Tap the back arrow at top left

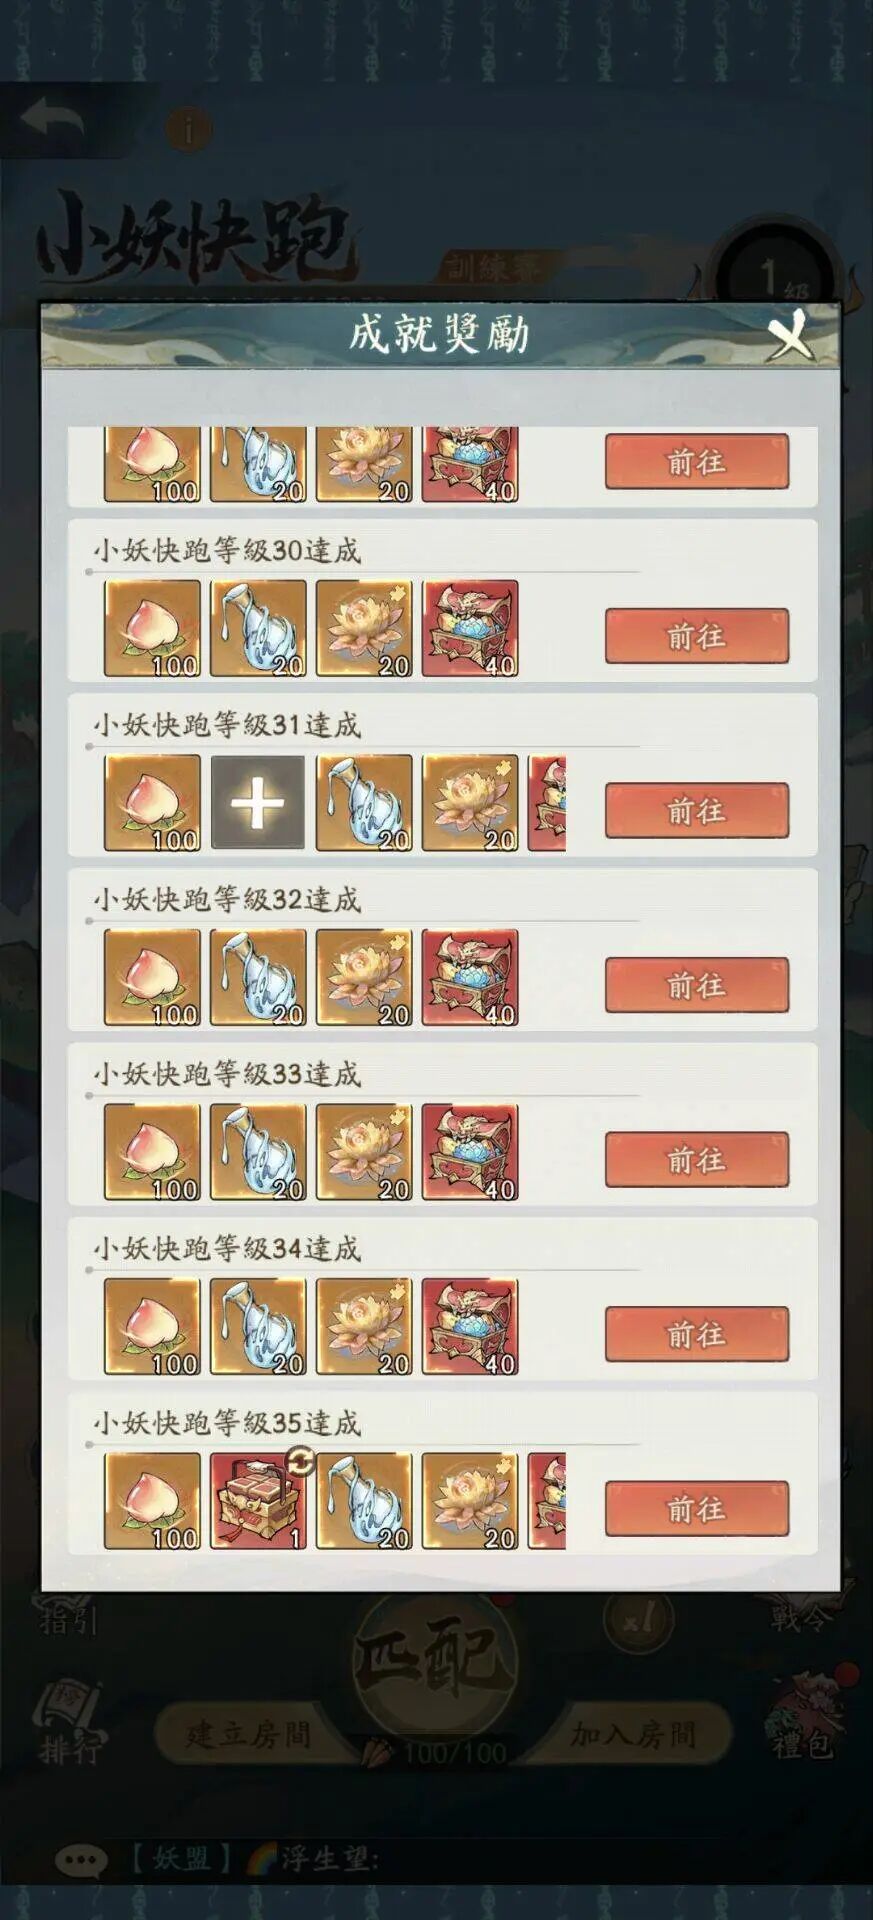coord(52,120)
